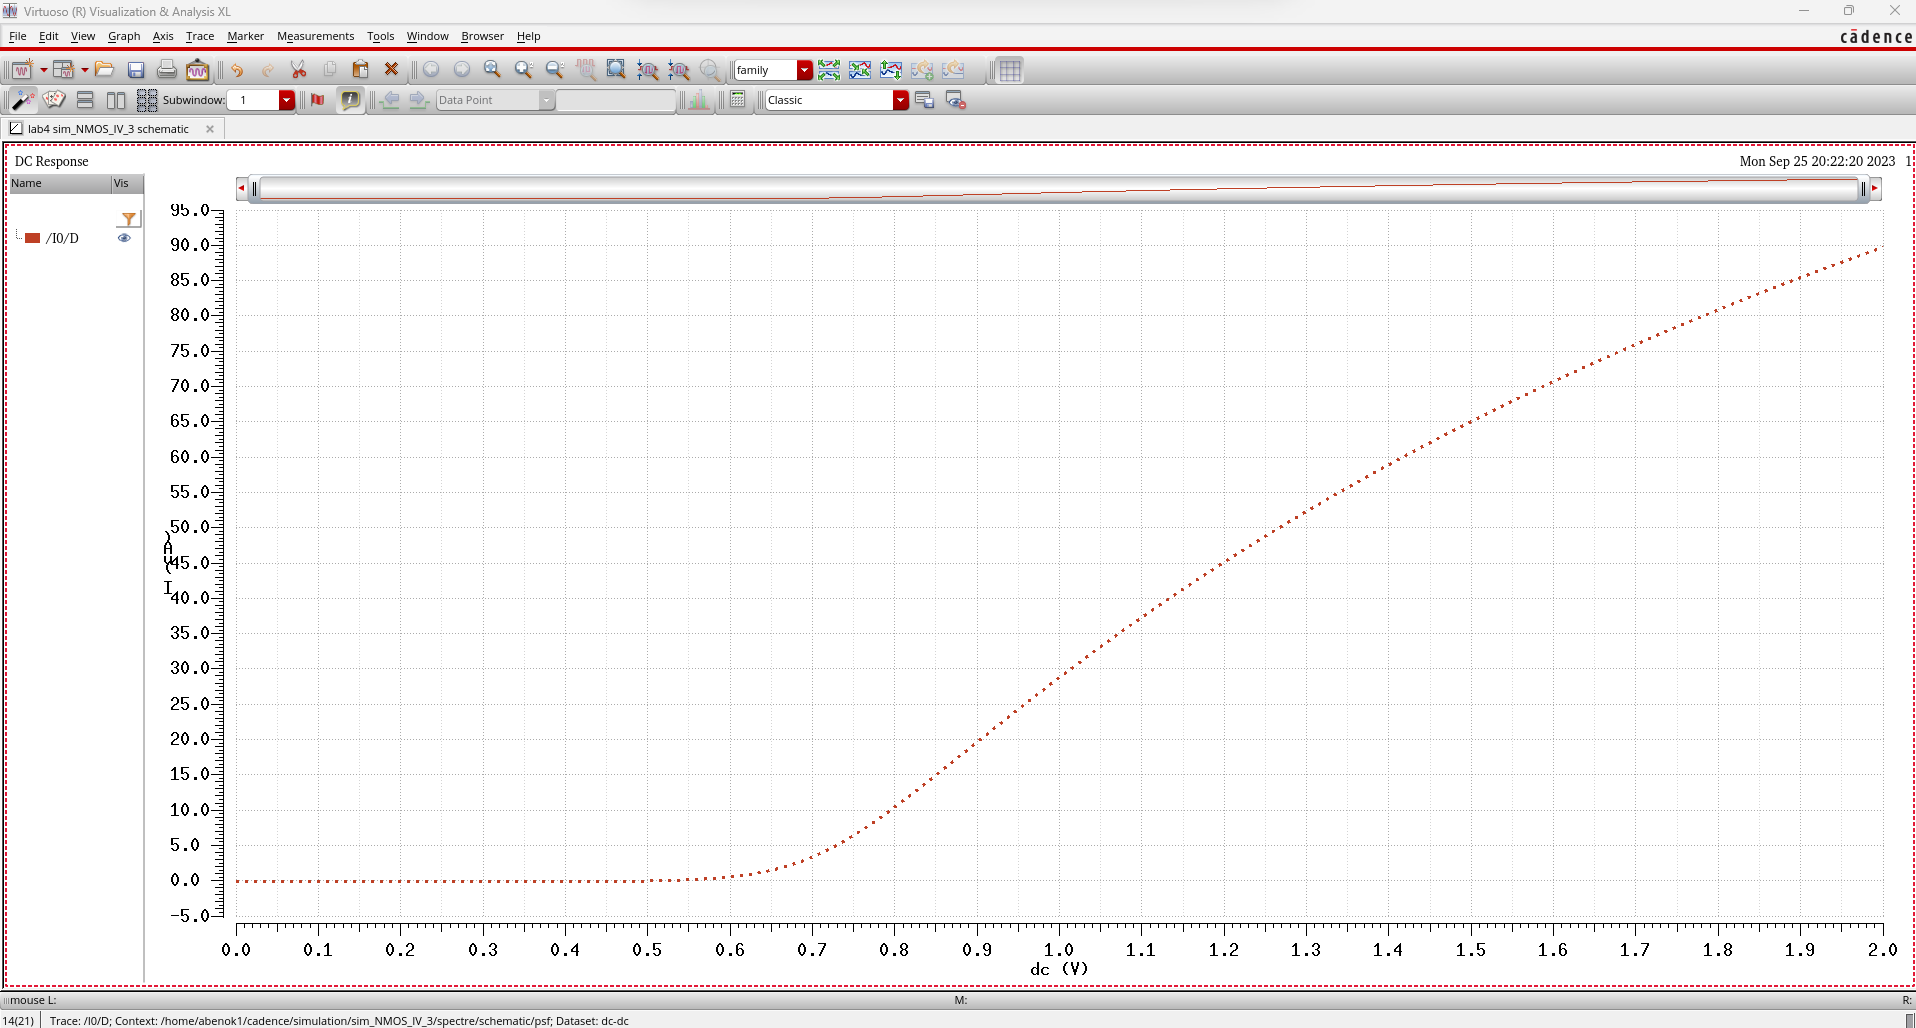The height and width of the screenshot is (1028, 1916).
Task: Click the scissors cut icon
Action: pos(298,70)
